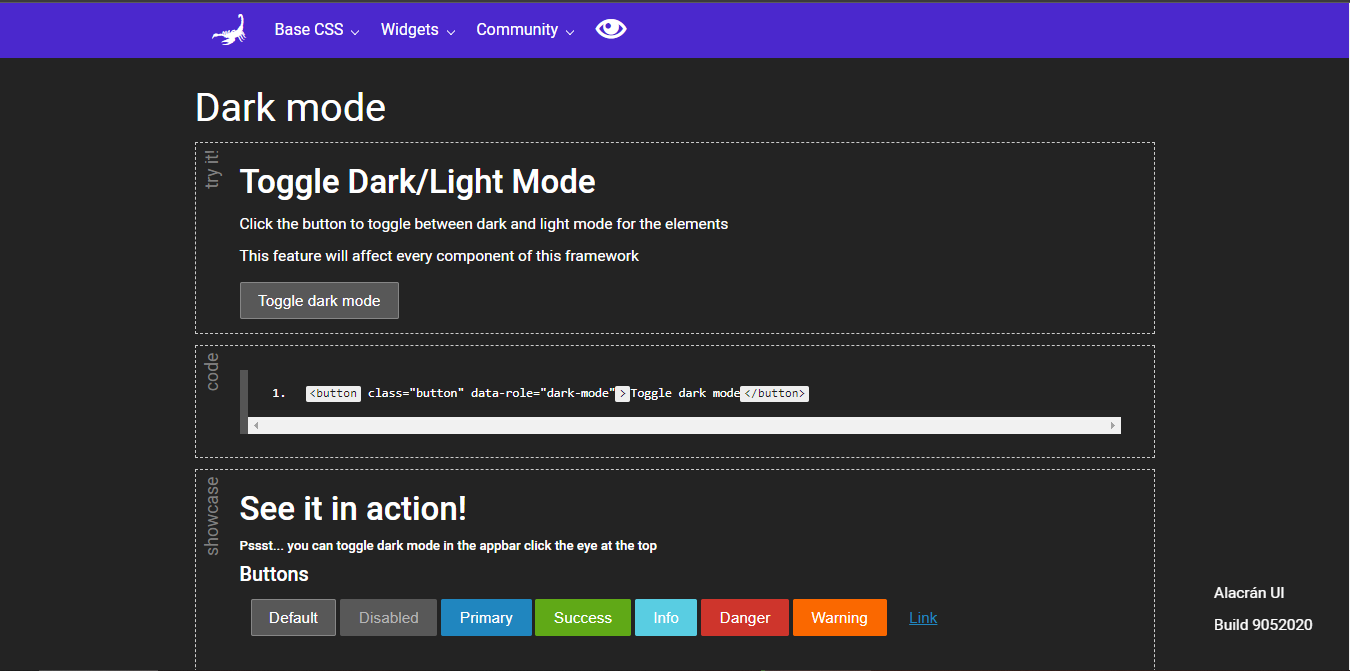The height and width of the screenshot is (671, 1350).
Task: Click the green Success button
Action: tap(583, 617)
